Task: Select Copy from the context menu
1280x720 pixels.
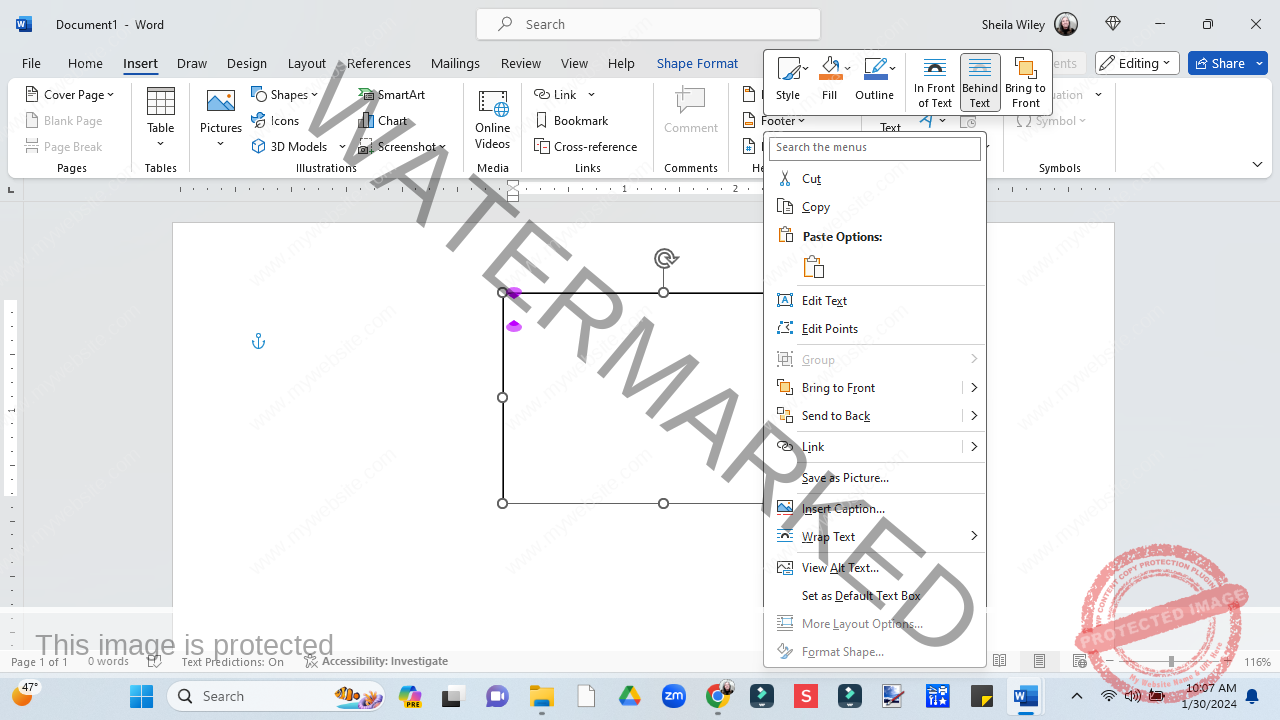Action: pyautogui.click(x=874, y=207)
